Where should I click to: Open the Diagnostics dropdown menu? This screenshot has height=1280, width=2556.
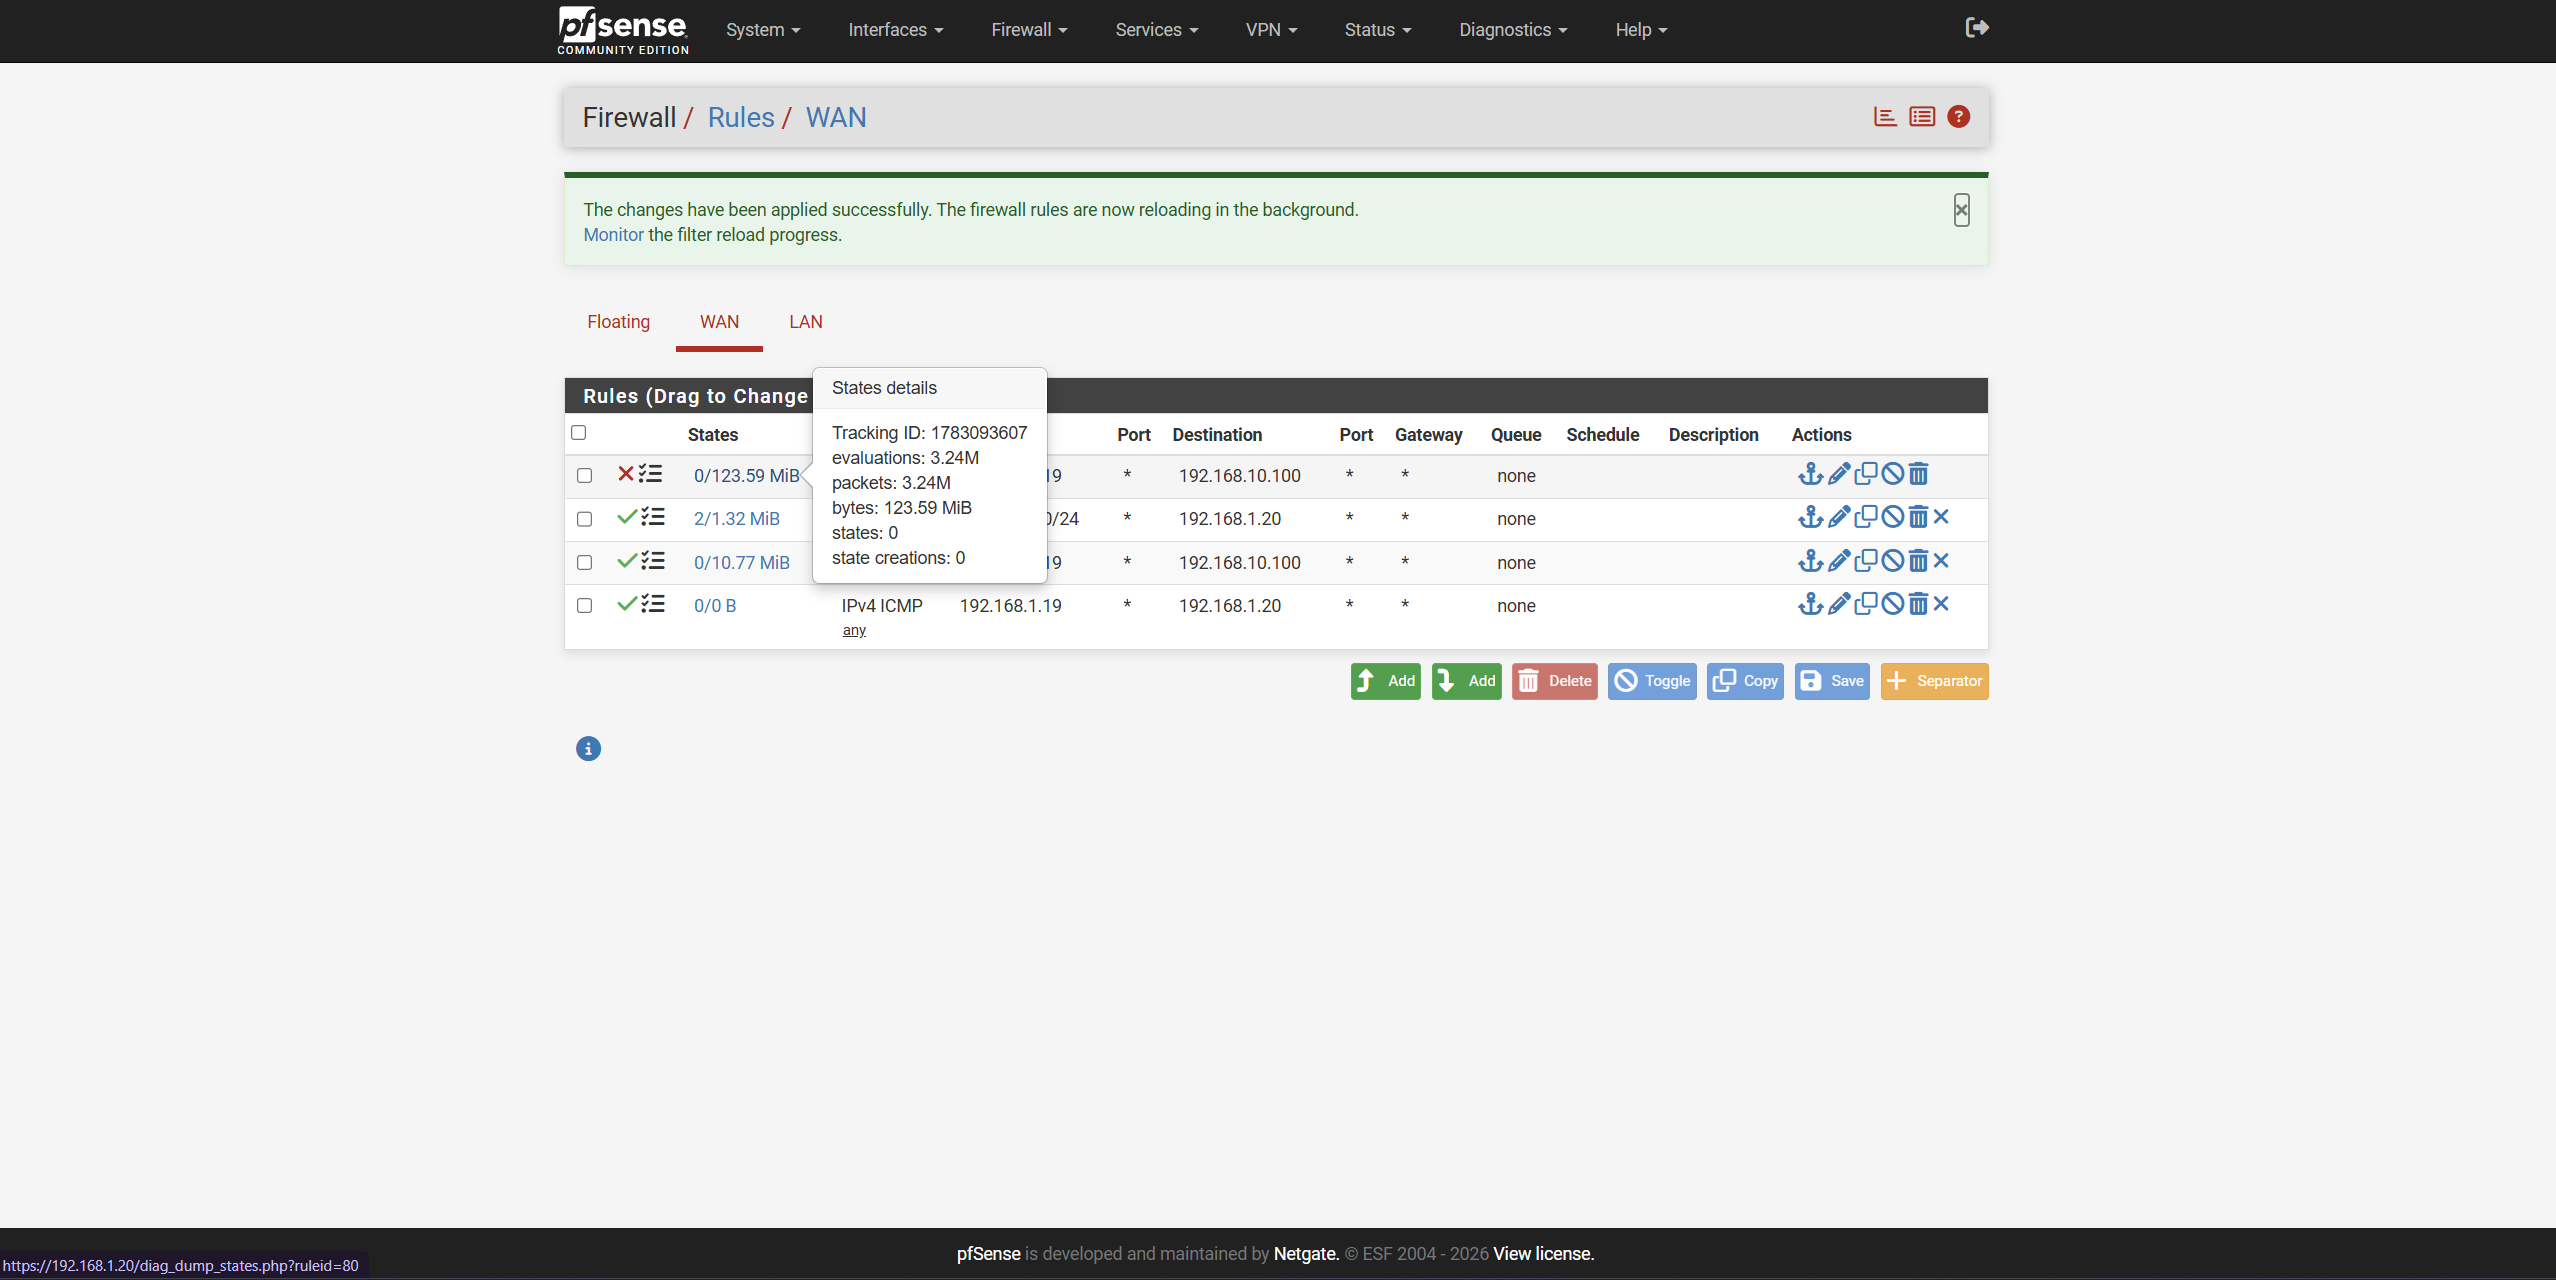click(x=1513, y=30)
